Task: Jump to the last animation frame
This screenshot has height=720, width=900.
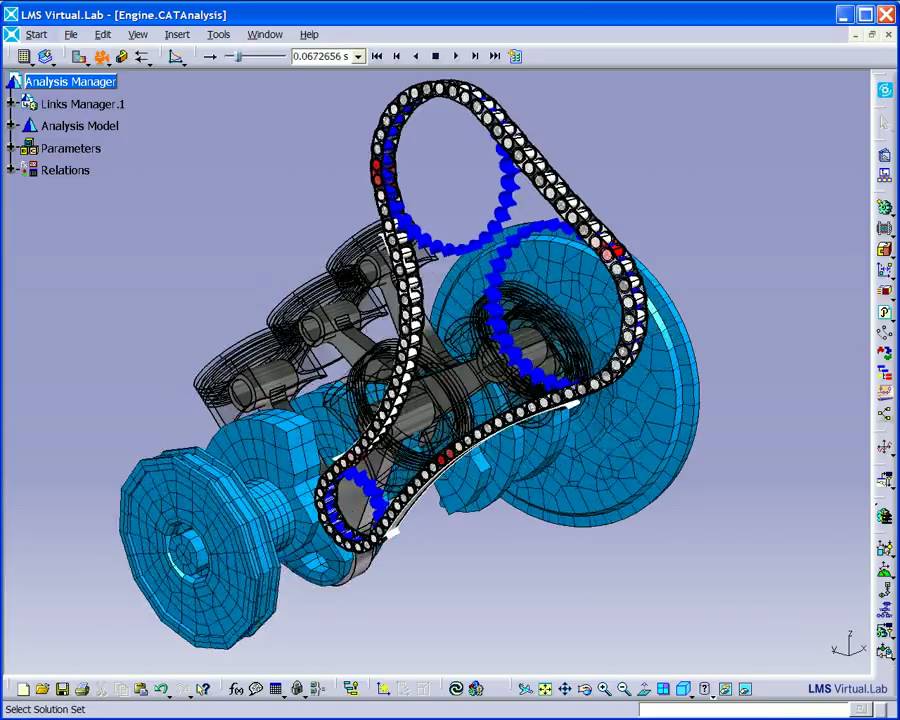Action: pyautogui.click(x=495, y=56)
